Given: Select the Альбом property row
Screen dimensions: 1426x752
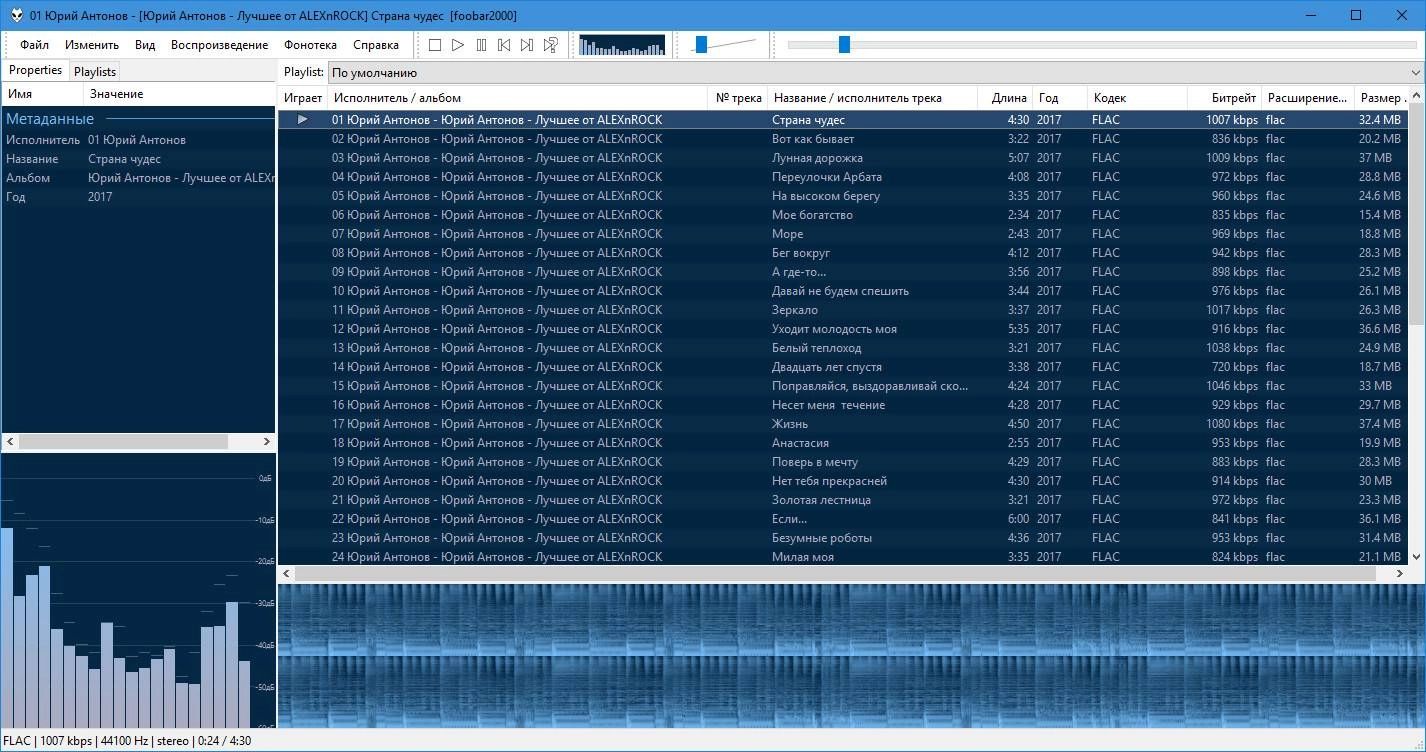Looking at the screenshot, I should (138, 178).
